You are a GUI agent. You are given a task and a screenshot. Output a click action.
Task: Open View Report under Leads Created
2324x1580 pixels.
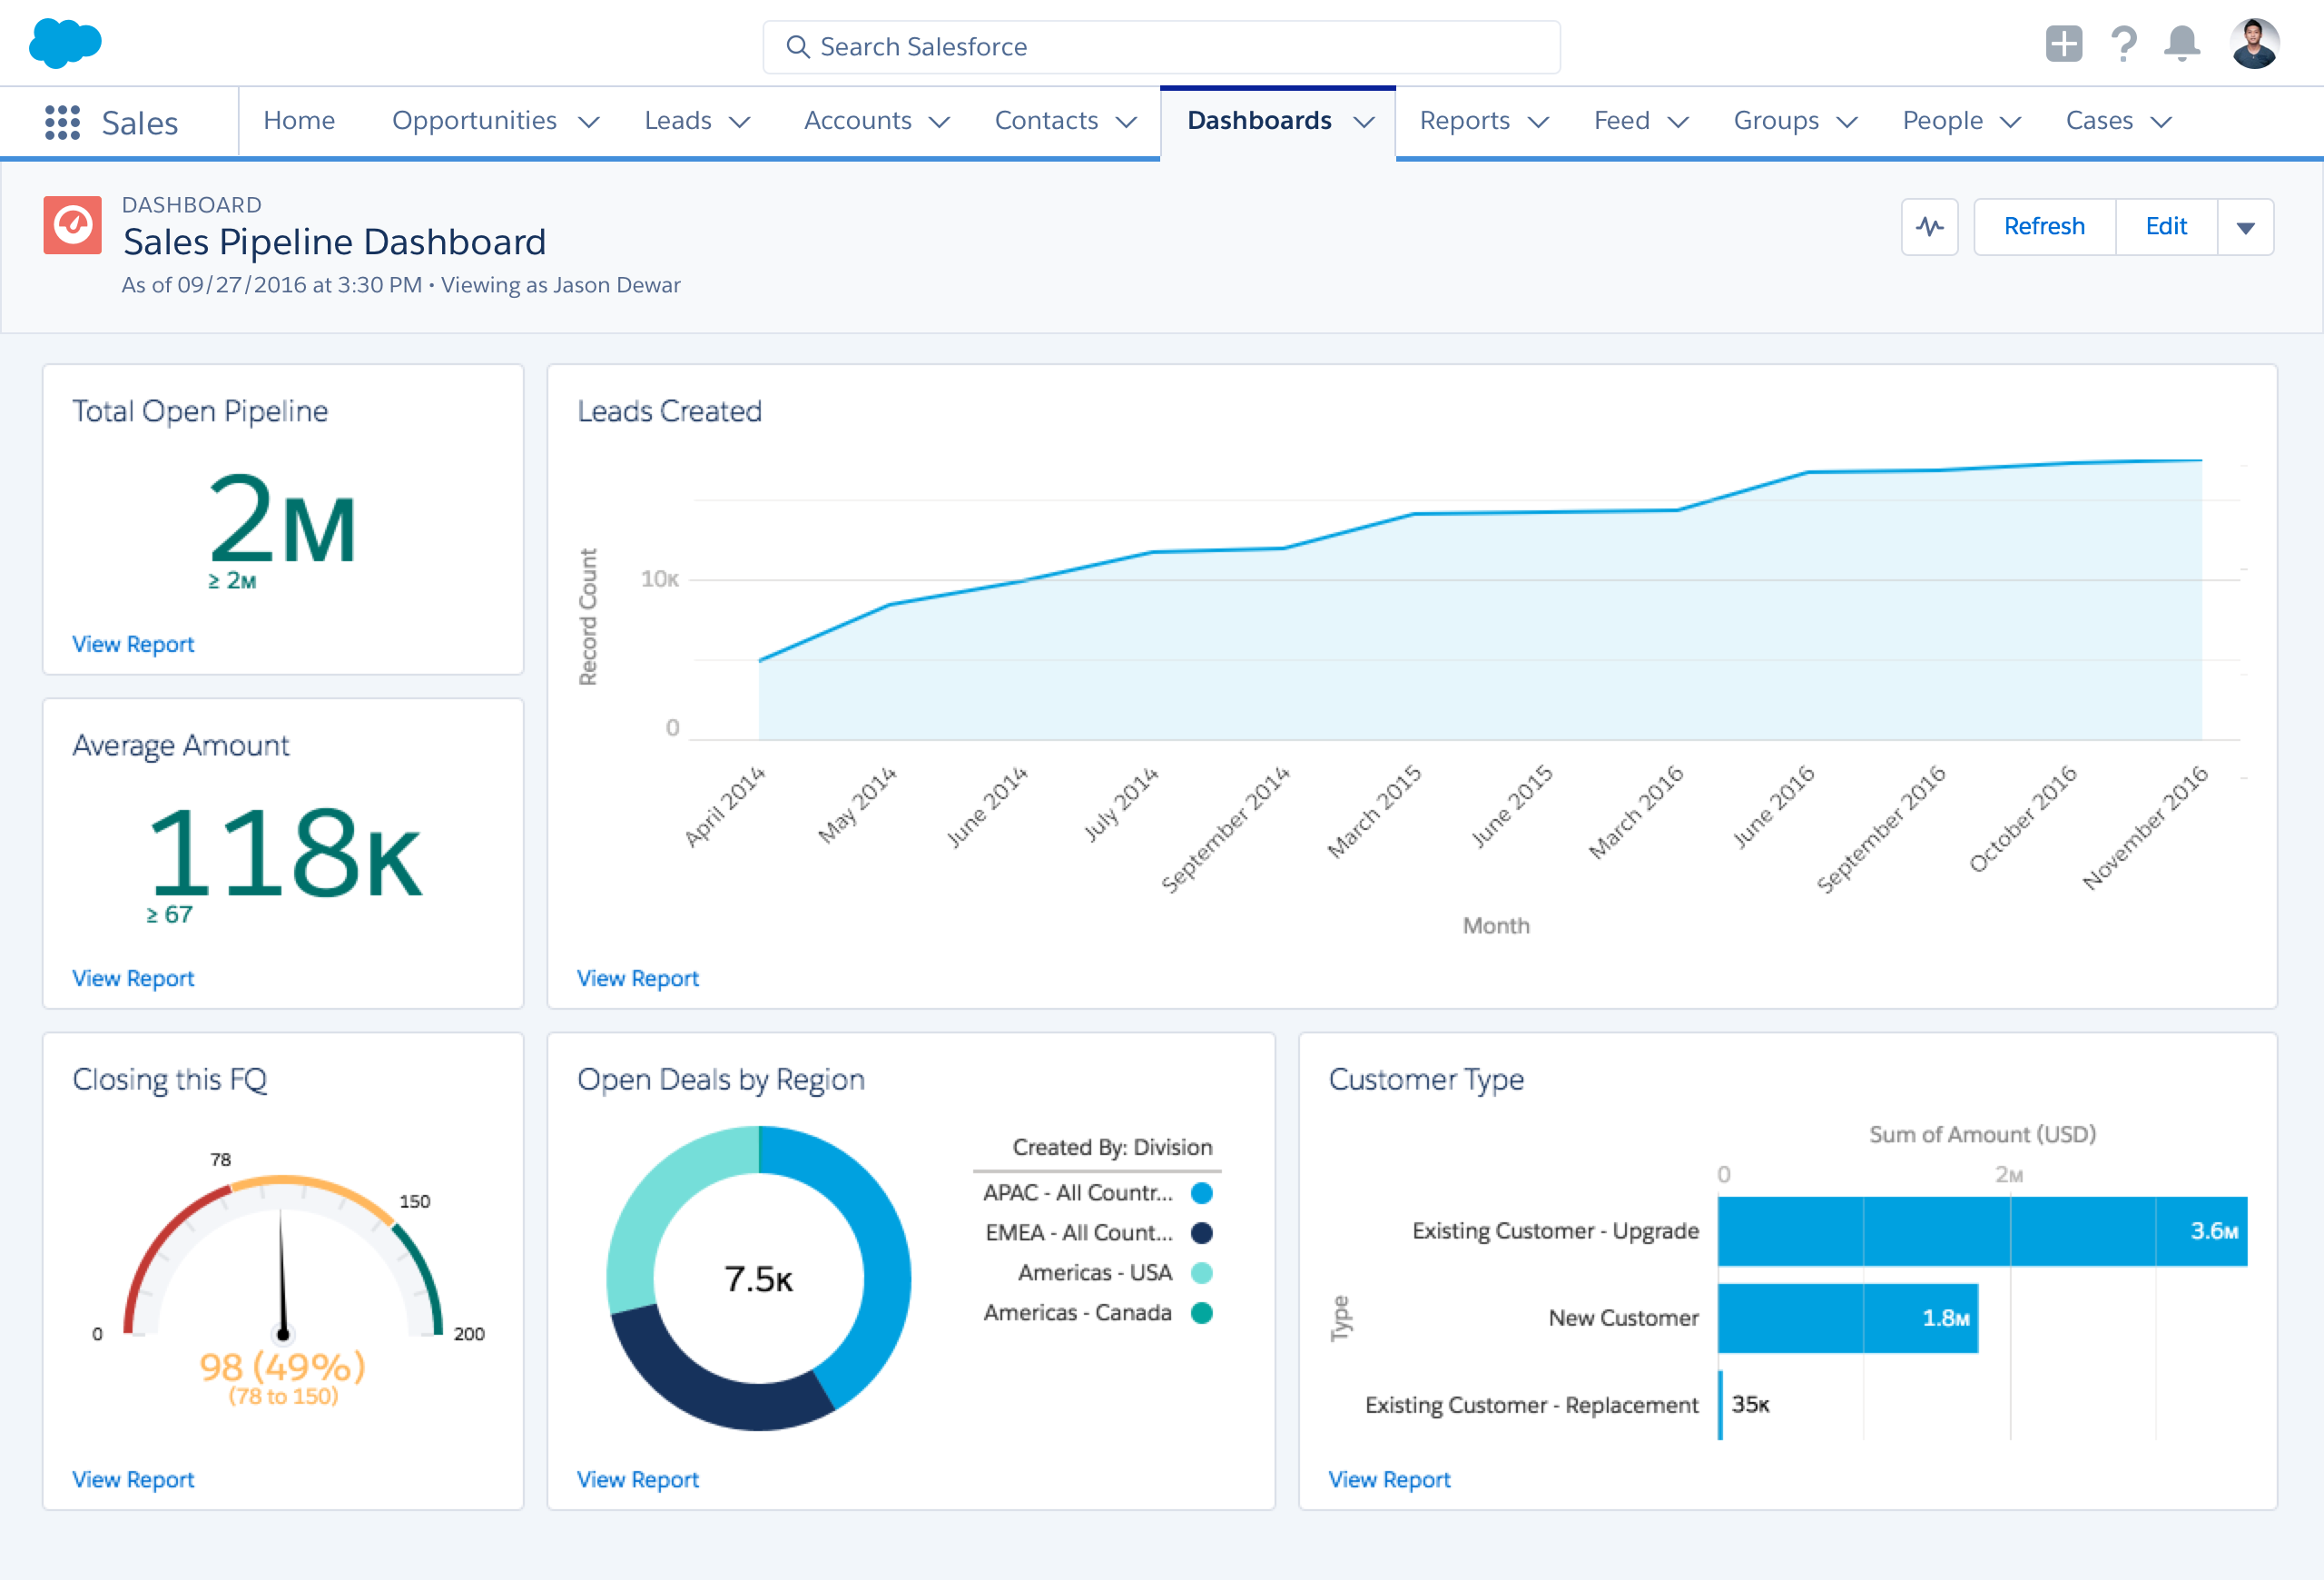pyautogui.click(x=638, y=978)
